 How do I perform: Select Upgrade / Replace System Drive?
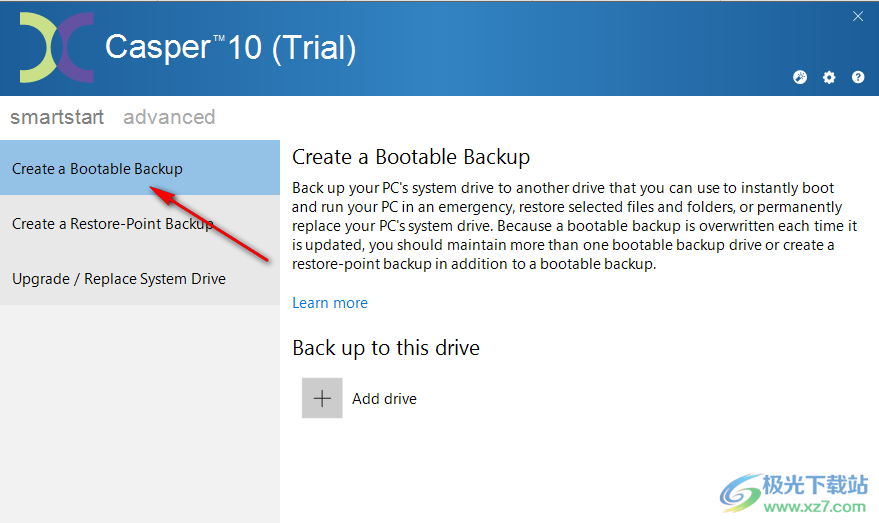click(x=118, y=279)
